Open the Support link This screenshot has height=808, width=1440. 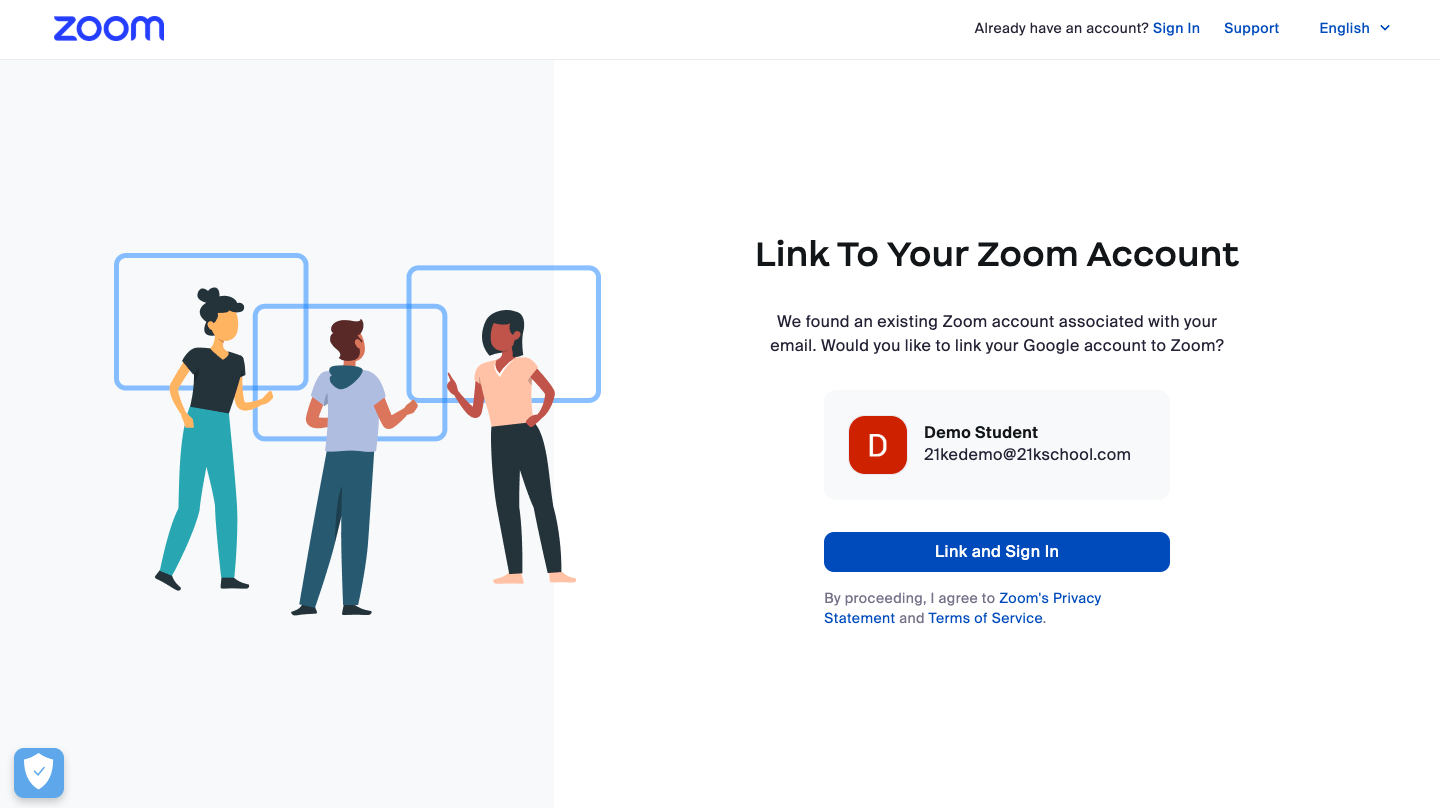(1251, 28)
